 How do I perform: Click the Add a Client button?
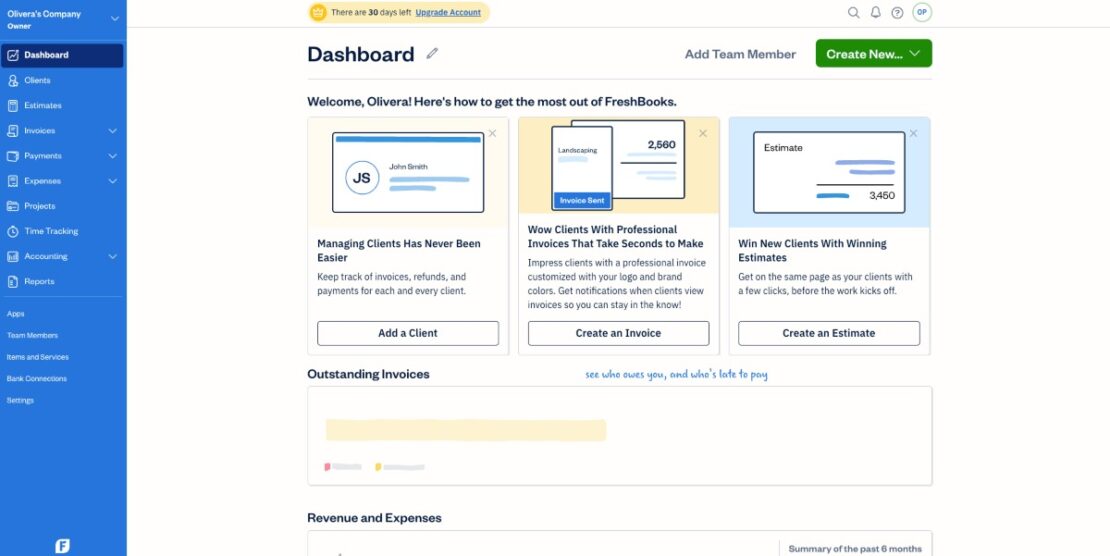407,333
